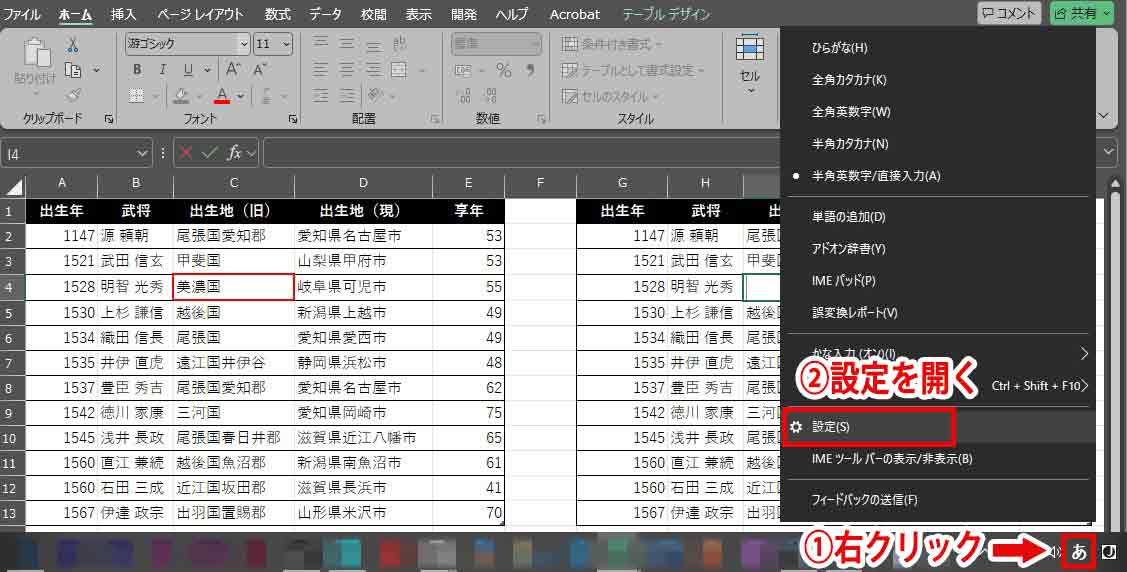Image resolution: width=1127 pixels, height=572 pixels.
Task: Click the Insert Function fx icon
Action: tap(234, 152)
